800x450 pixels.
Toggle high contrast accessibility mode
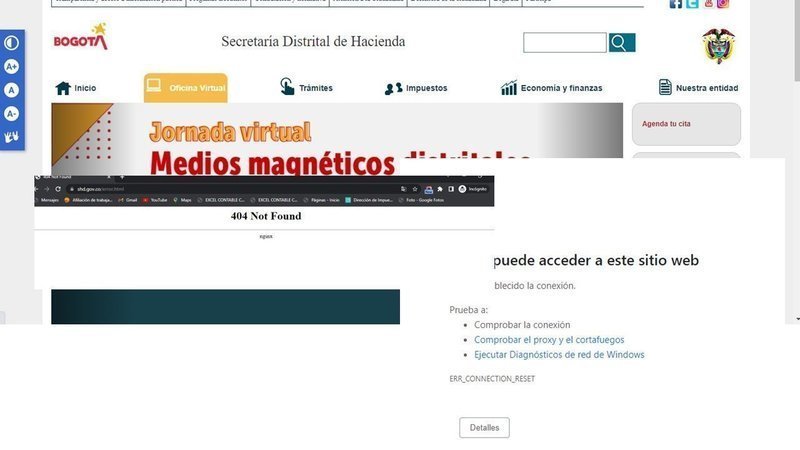[12, 43]
